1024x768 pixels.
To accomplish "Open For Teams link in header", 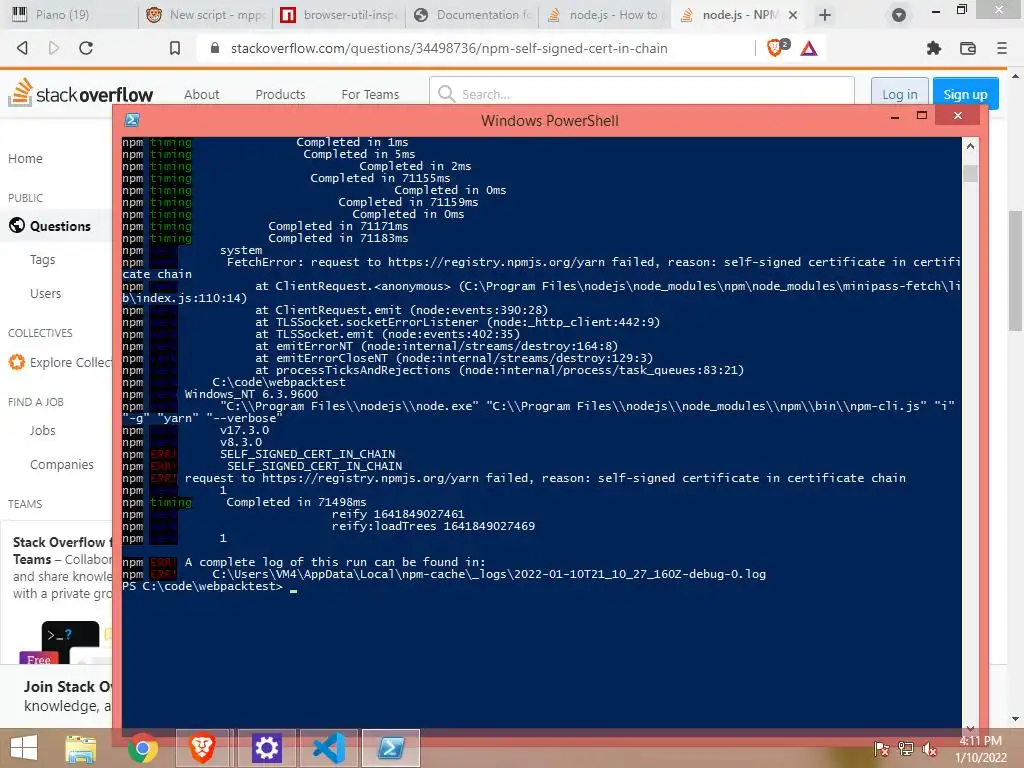I will [370, 94].
